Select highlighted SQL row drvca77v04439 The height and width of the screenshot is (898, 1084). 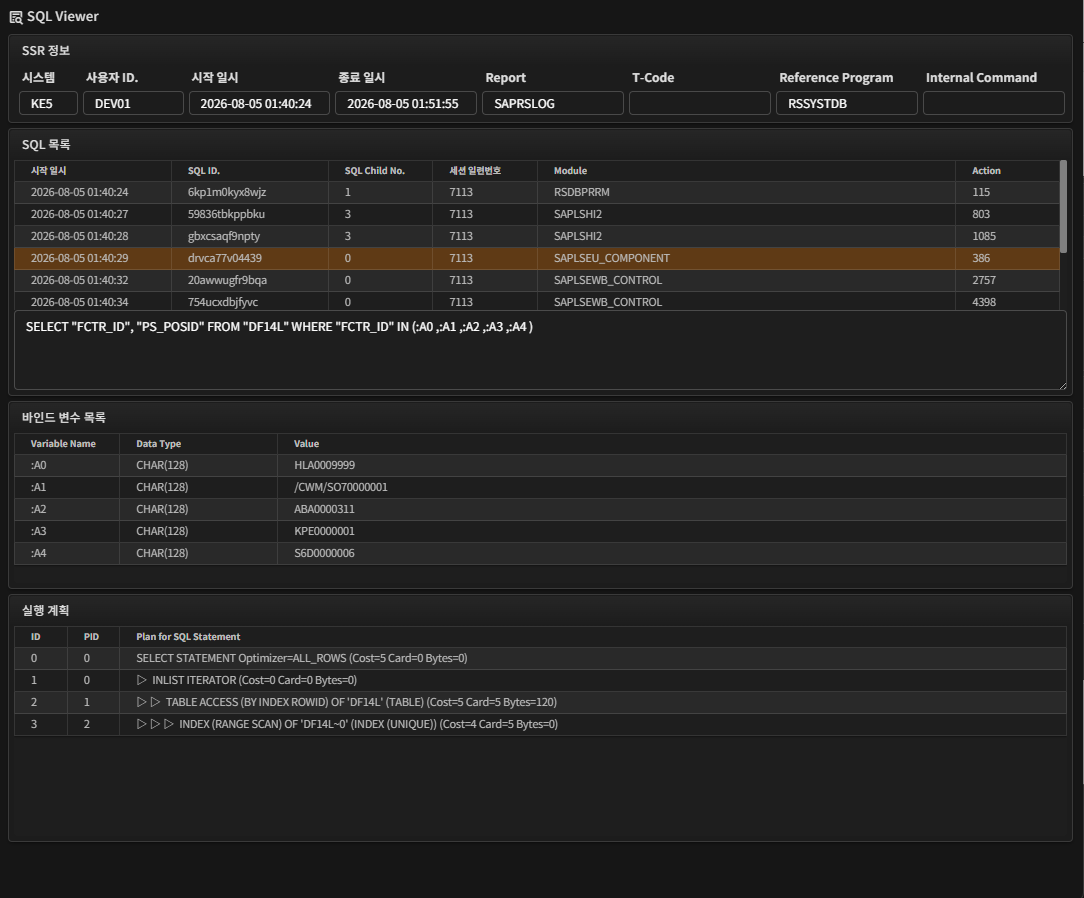536,258
